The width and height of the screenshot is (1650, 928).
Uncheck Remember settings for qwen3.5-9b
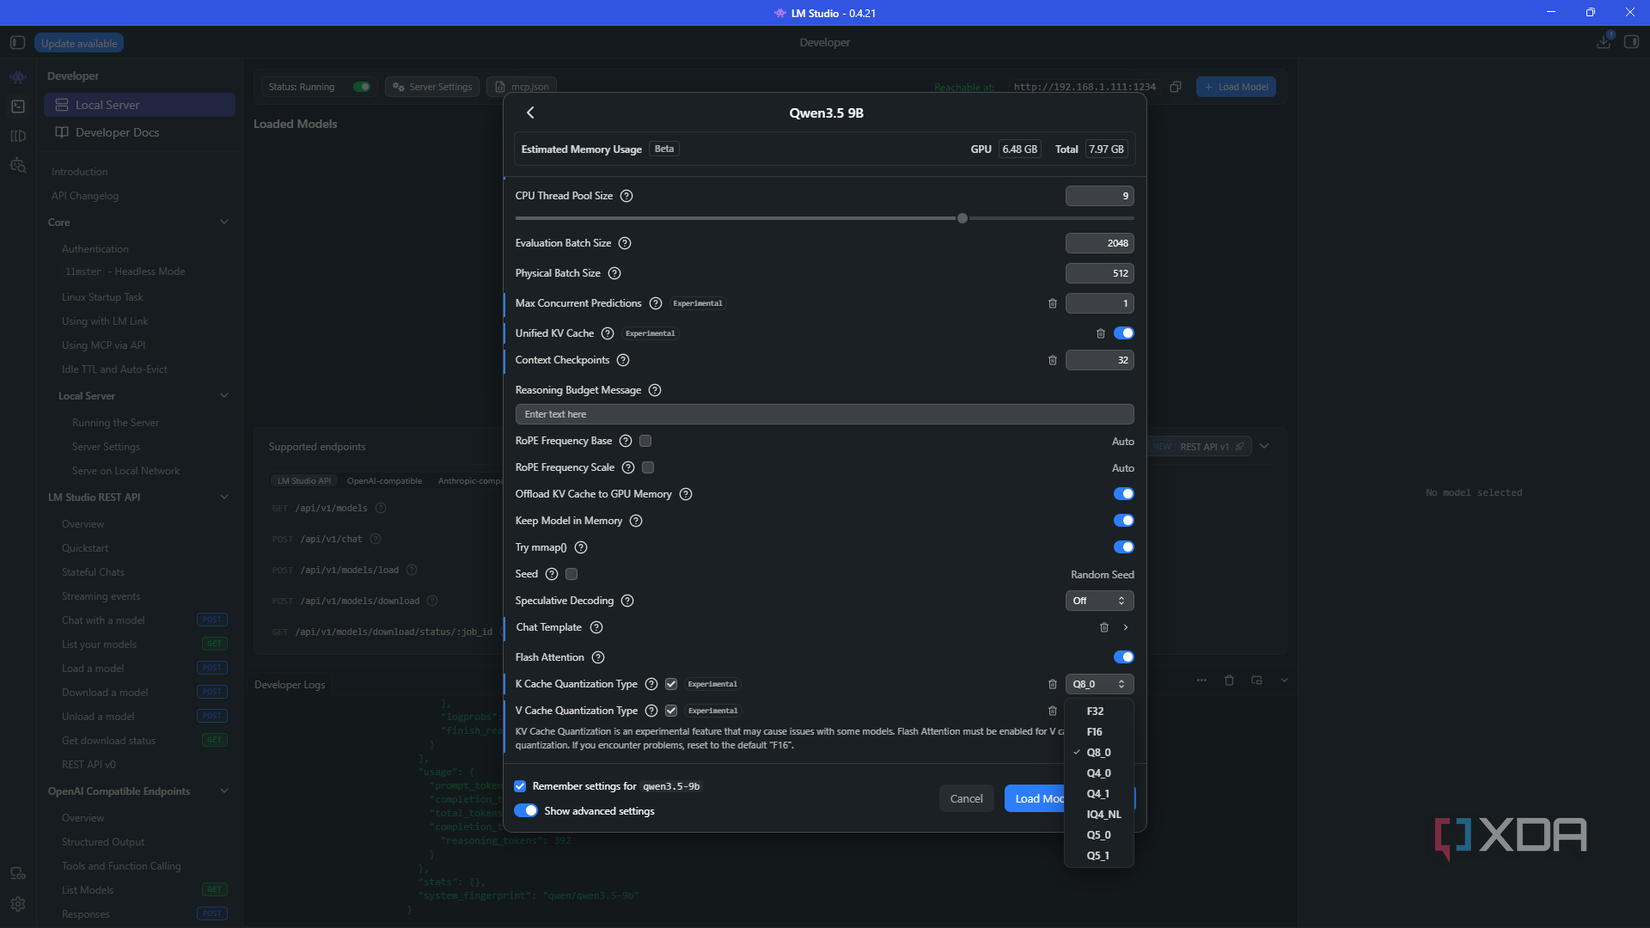(x=520, y=786)
